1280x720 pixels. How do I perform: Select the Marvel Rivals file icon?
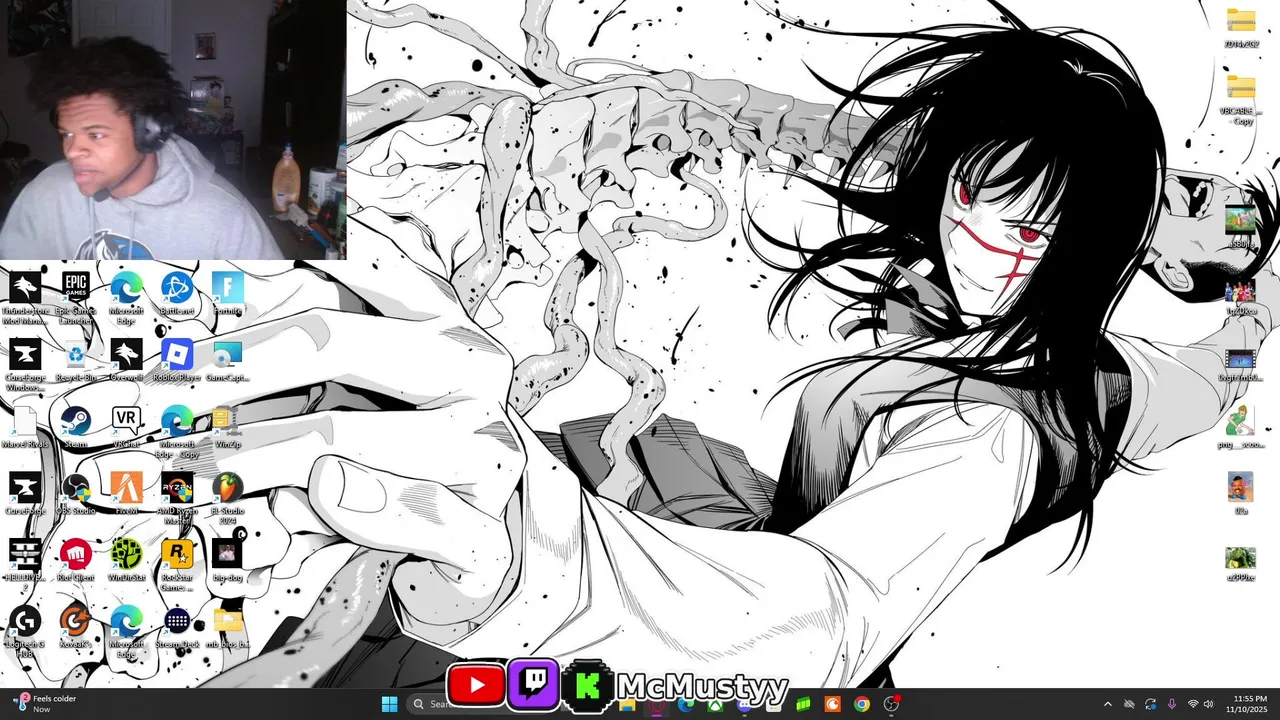pyautogui.click(x=25, y=427)
